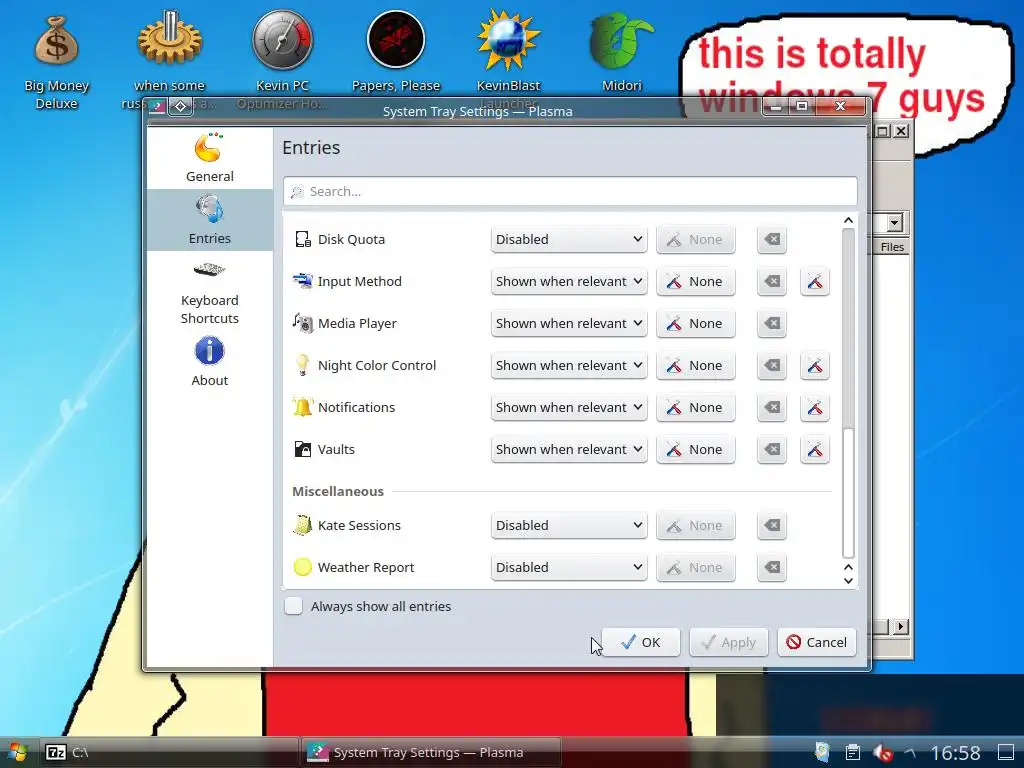This screenshot has width=1024, height=768.
Task: Click the Notifications shortcut None button
Action: click(x=696, y=408)
